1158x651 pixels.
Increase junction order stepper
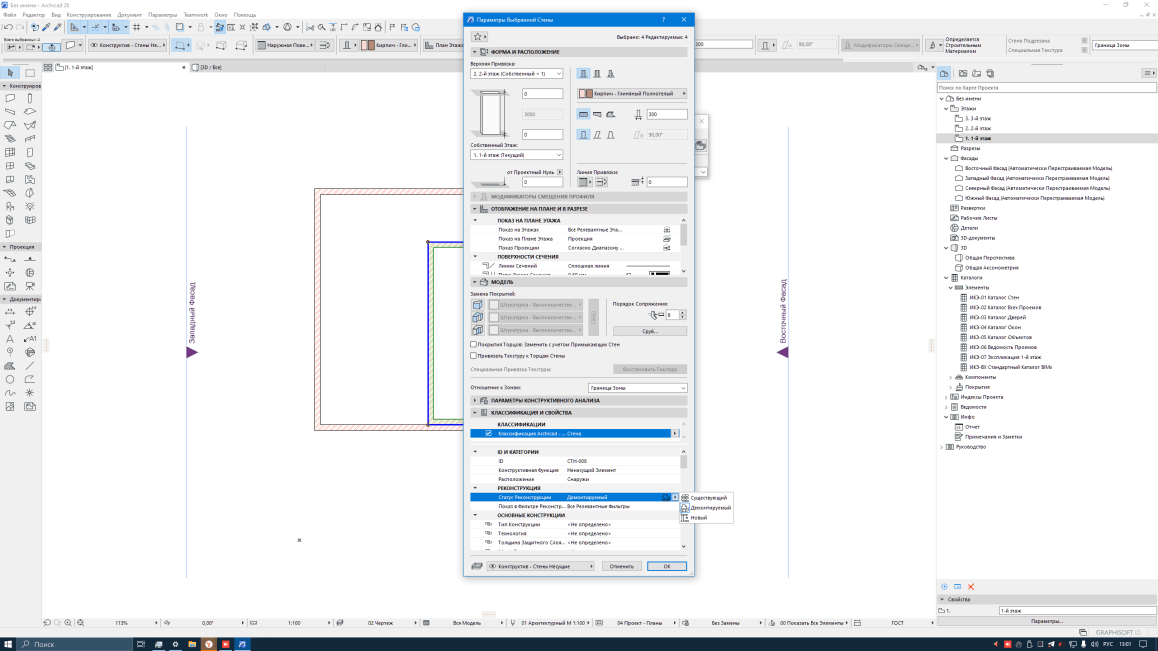point(682,313)
